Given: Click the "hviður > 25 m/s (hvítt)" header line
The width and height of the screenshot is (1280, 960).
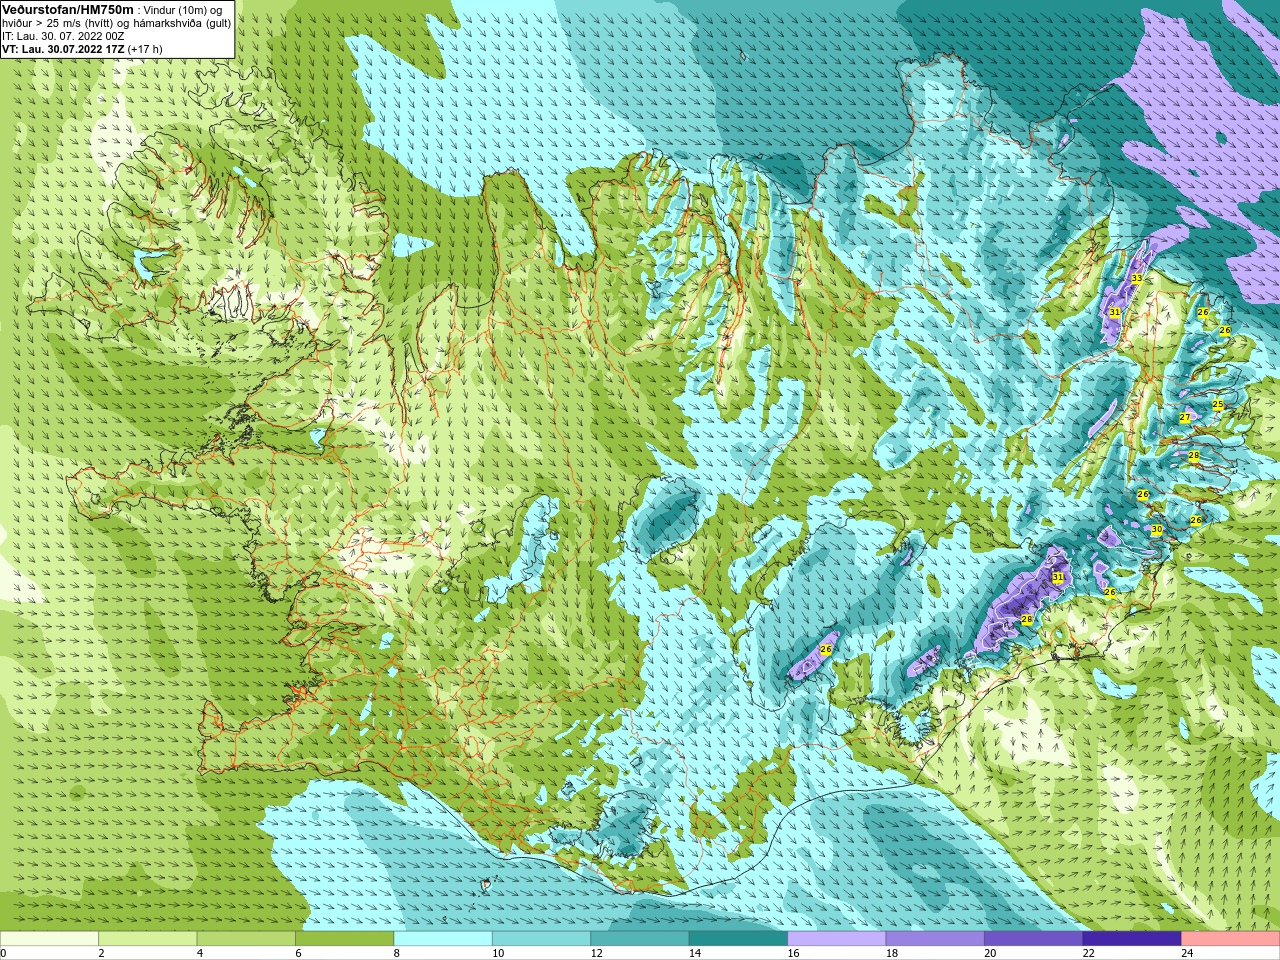Looking at the screenshot, I should [117, 23].
